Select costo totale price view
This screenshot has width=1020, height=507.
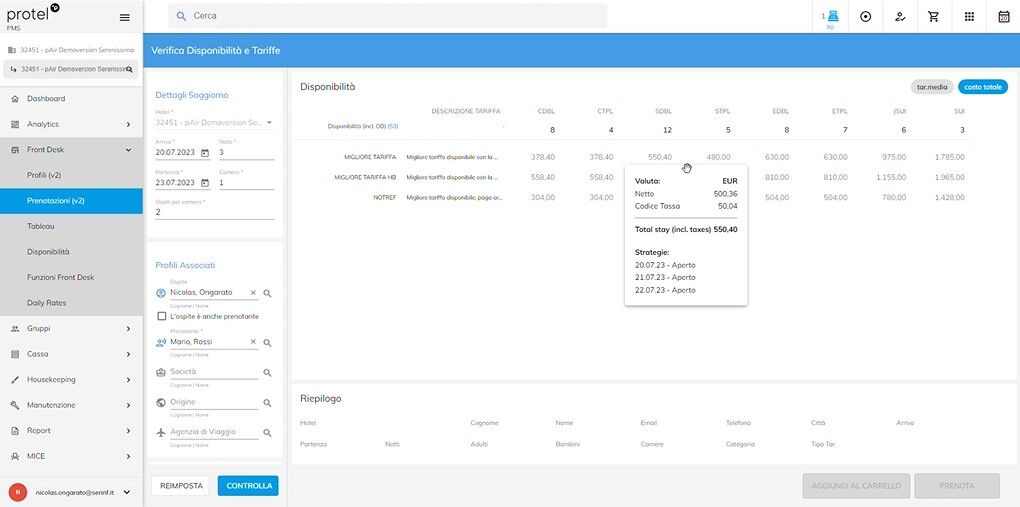click(x=982, y=87)
